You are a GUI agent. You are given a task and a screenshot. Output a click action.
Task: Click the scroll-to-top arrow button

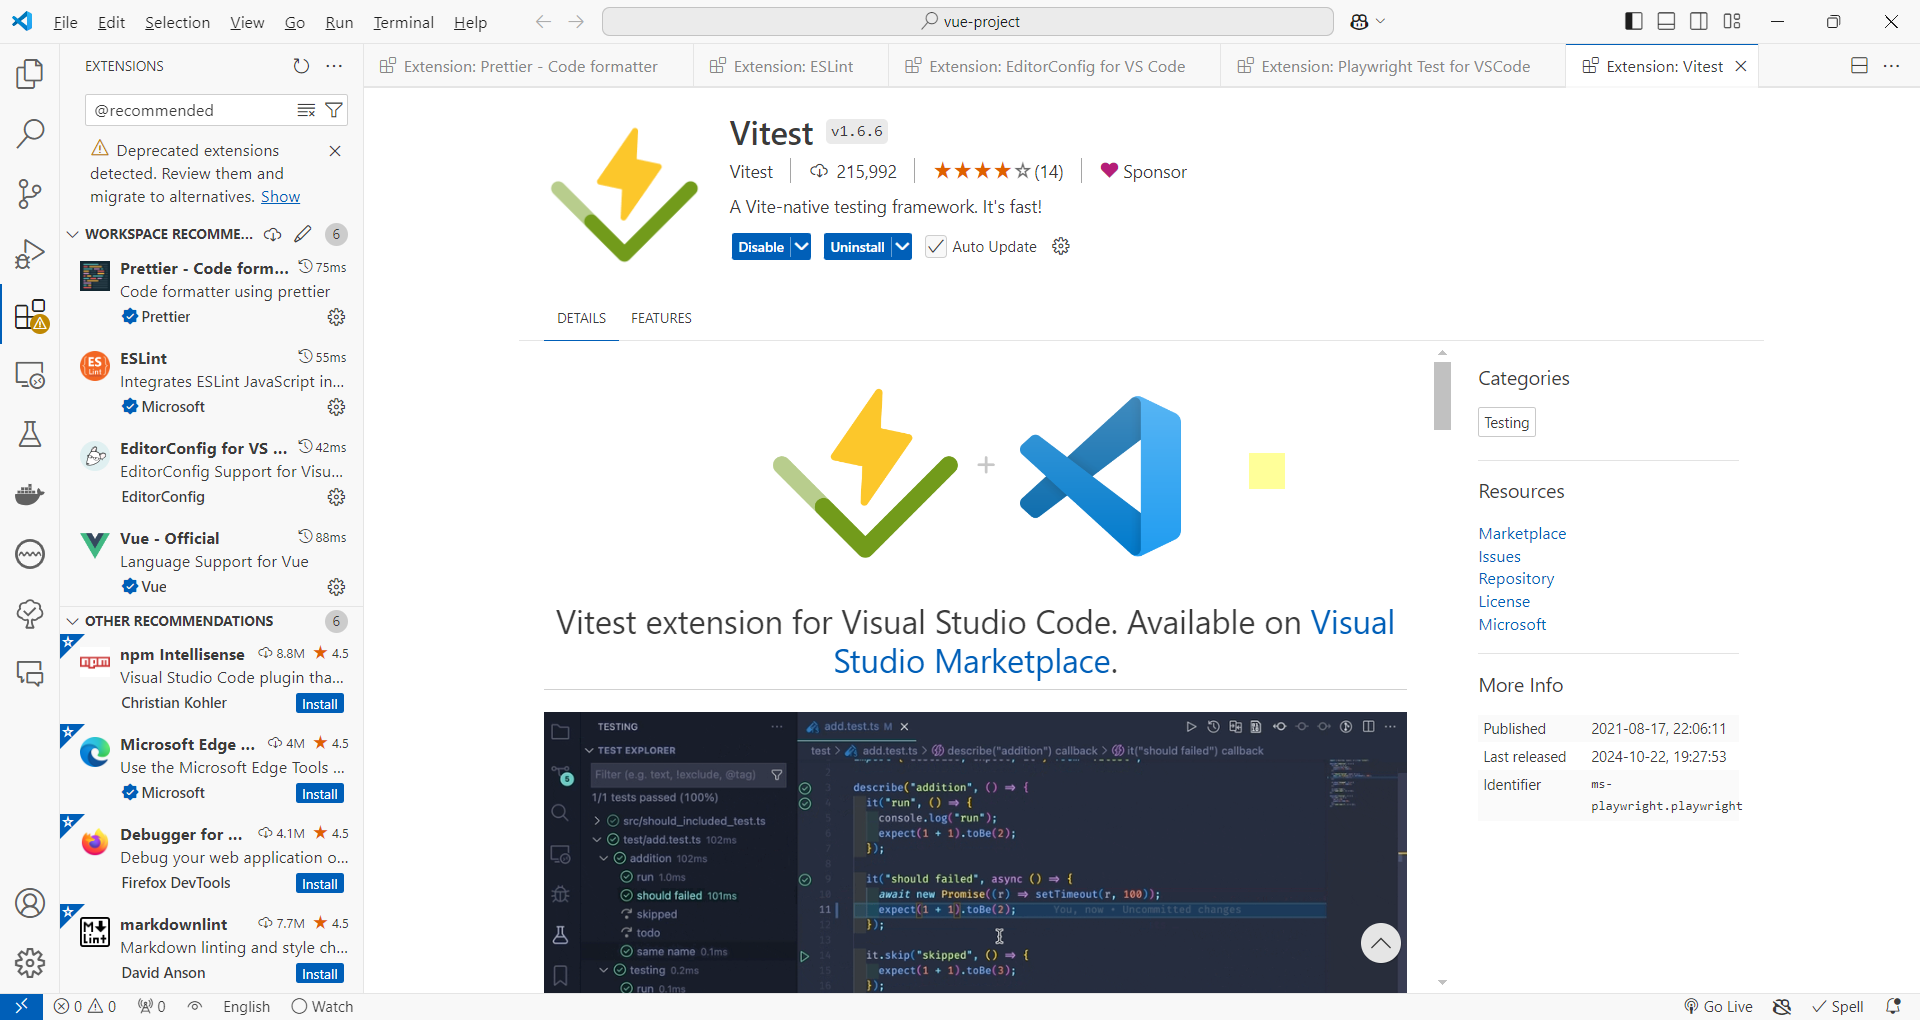(x=1380, y=943)
